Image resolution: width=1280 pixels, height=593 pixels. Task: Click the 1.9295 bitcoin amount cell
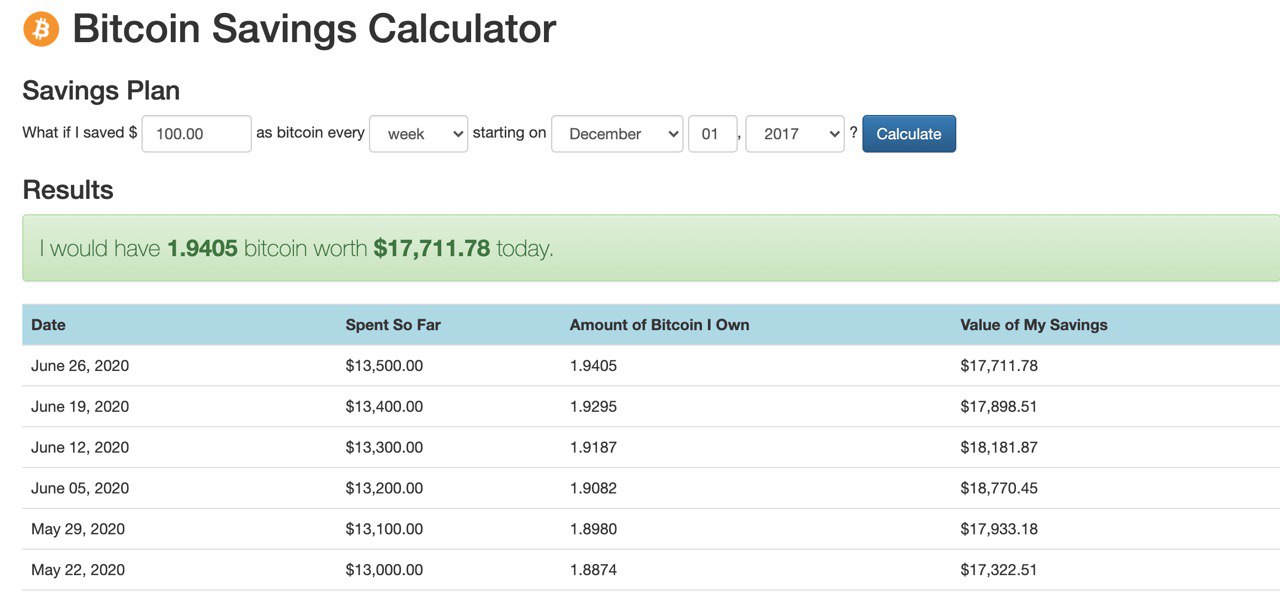[593, 407]
